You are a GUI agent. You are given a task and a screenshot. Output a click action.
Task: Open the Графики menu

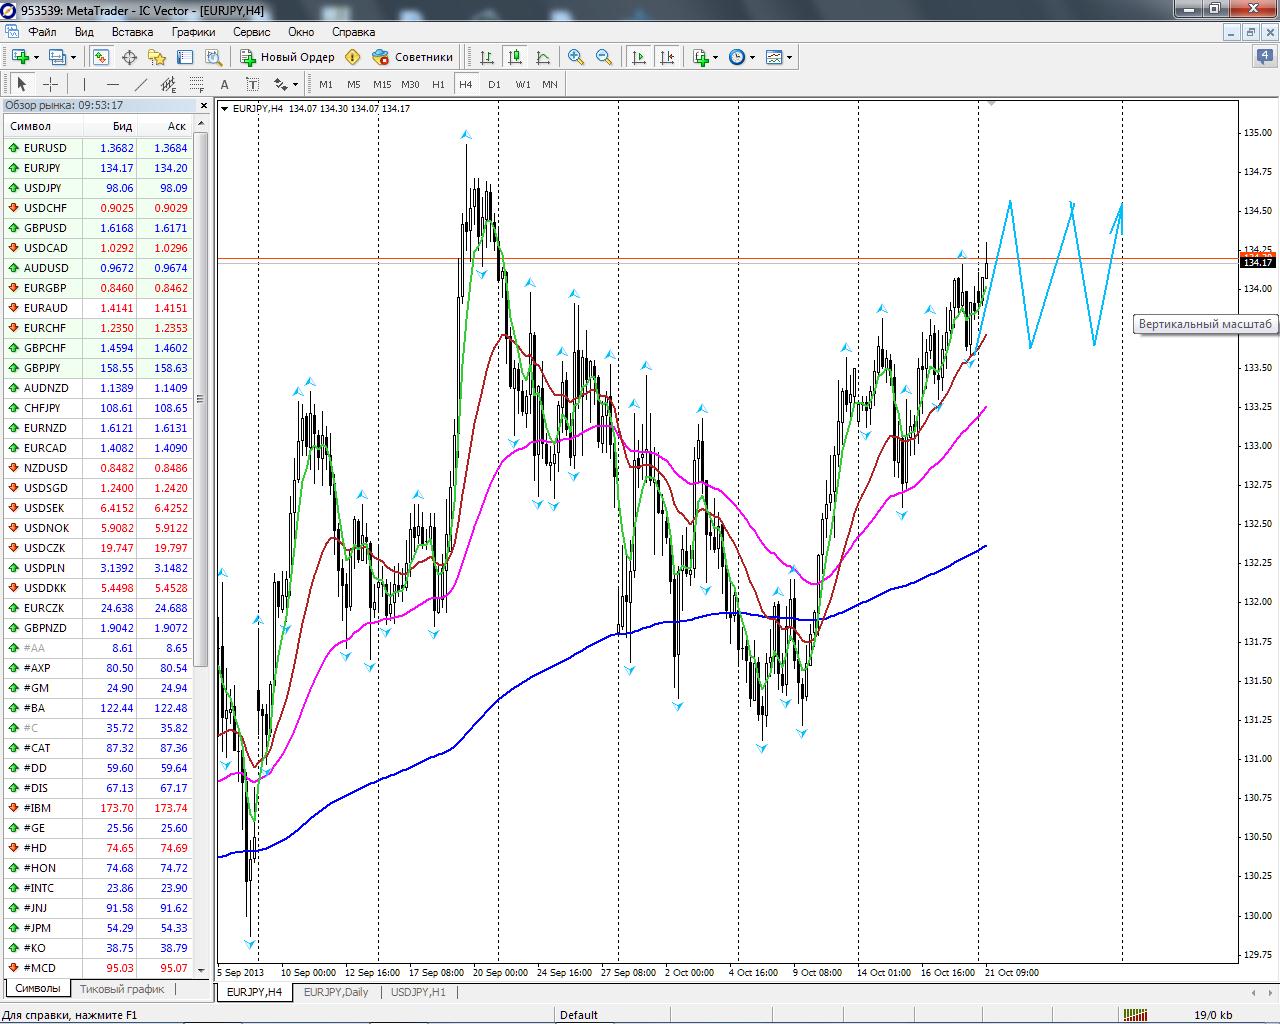pyautogui.click(x=193, y=32)
